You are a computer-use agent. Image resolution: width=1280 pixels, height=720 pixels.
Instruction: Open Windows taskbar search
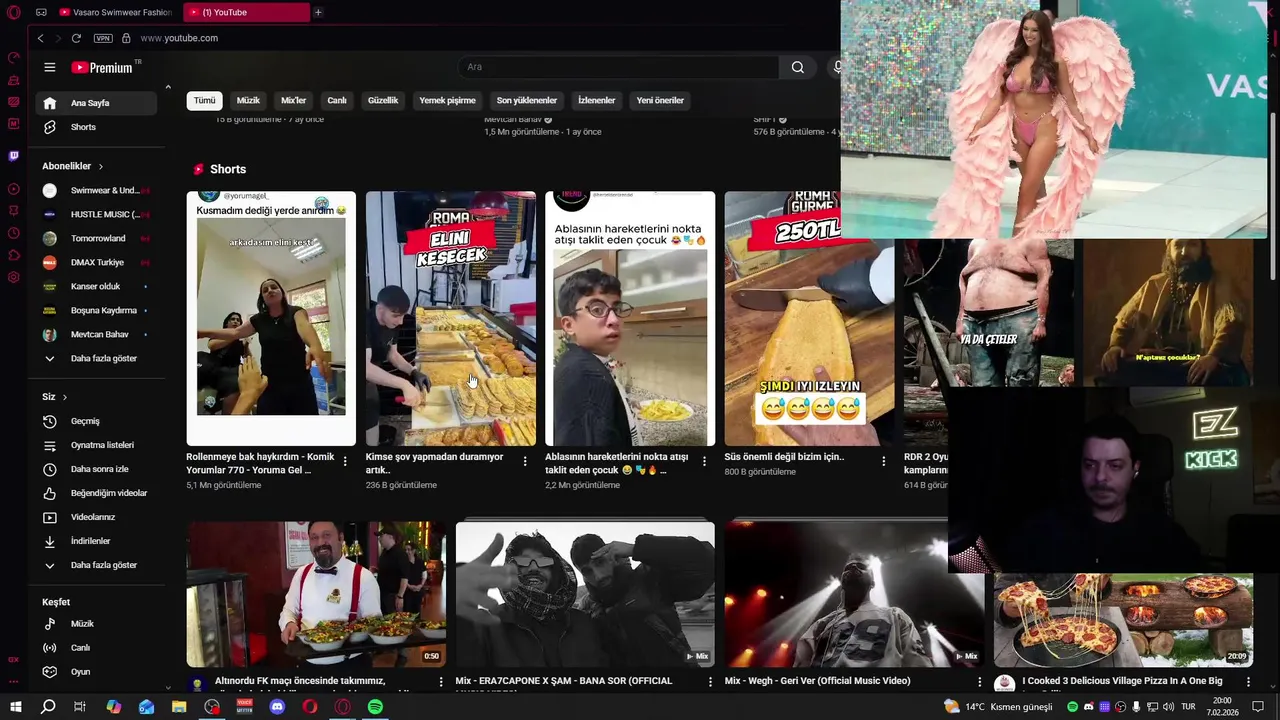tap(48, 707)
